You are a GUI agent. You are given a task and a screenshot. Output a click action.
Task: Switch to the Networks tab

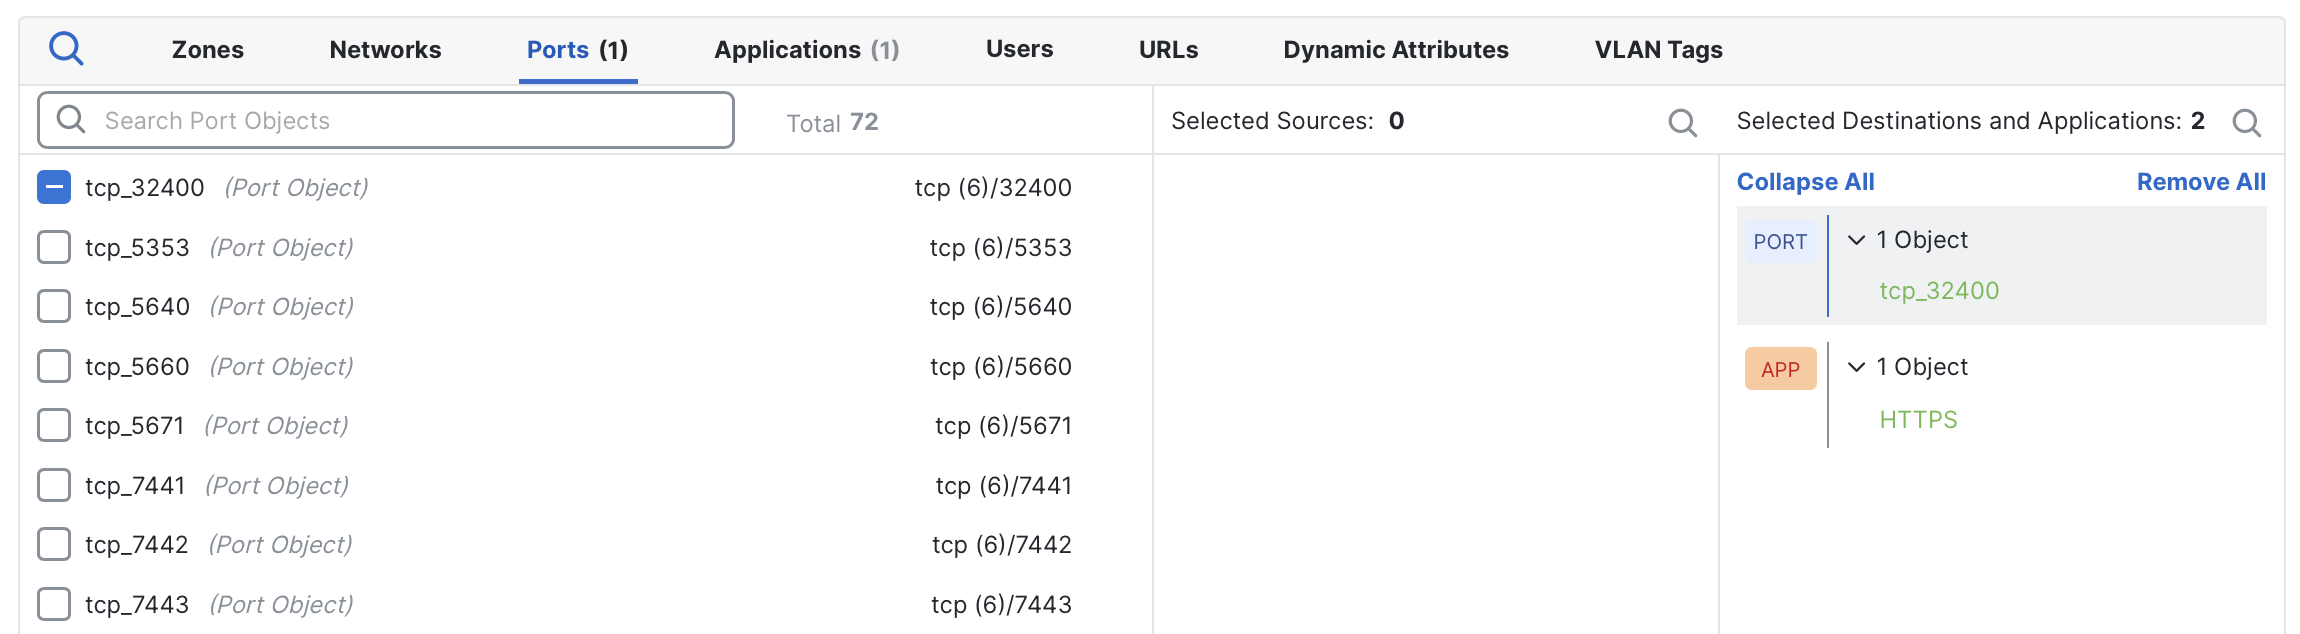pyautogui.click(x=385, y=50)
